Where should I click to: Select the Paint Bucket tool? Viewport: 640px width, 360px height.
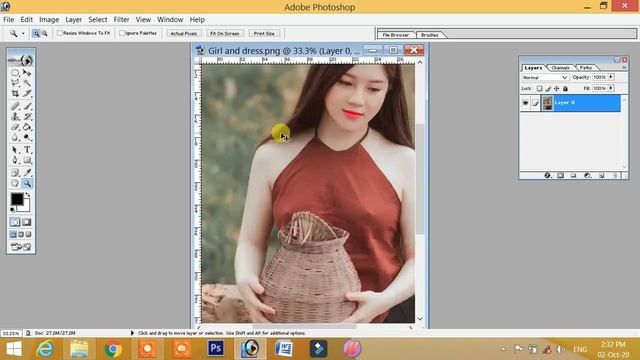[27, 127]
